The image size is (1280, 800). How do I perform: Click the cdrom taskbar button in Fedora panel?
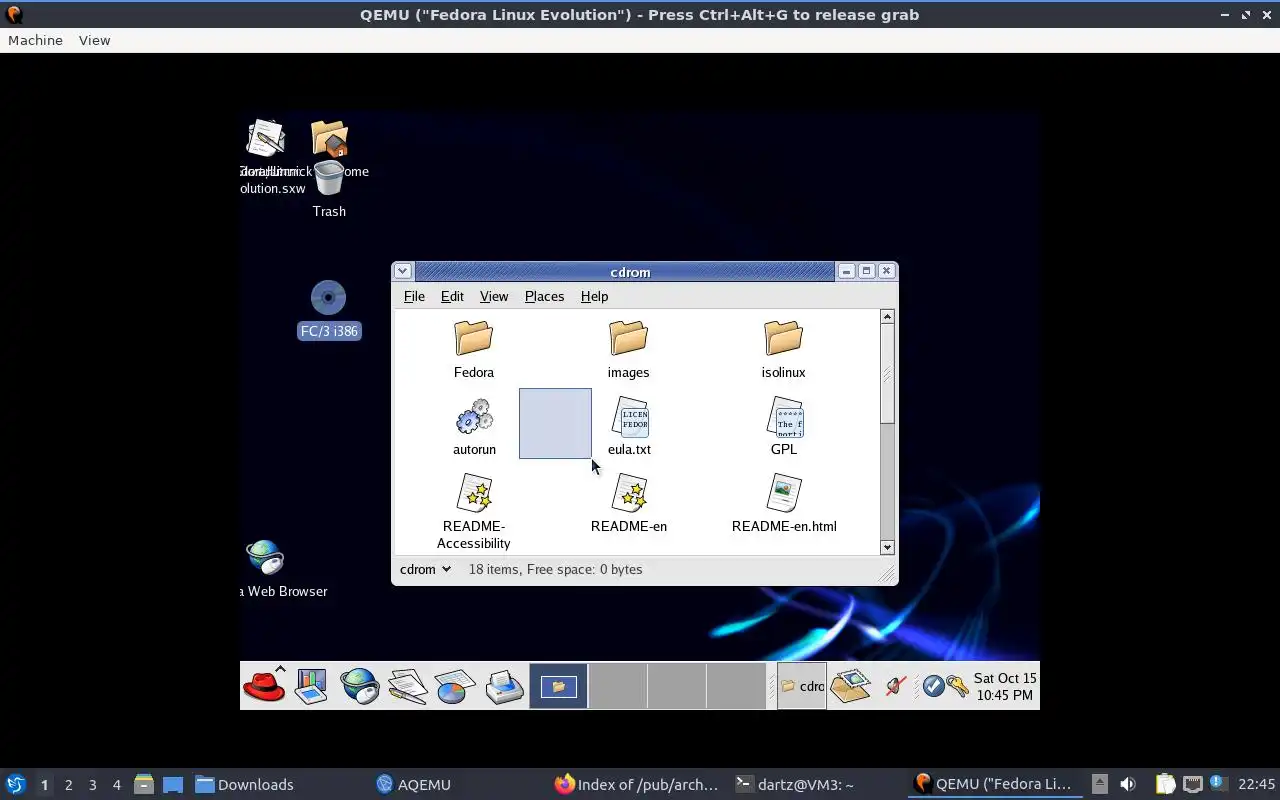click(802, 686)
